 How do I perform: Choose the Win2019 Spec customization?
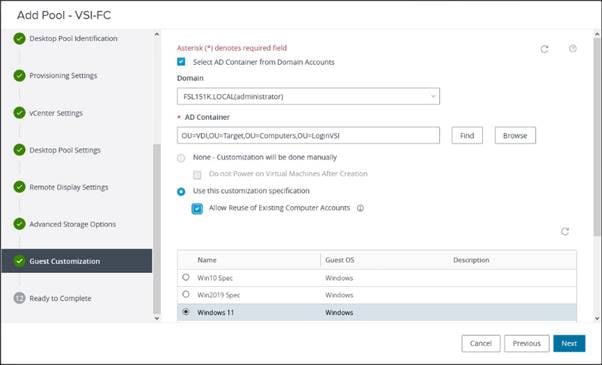pyautogui.click(x=186, y=294)
